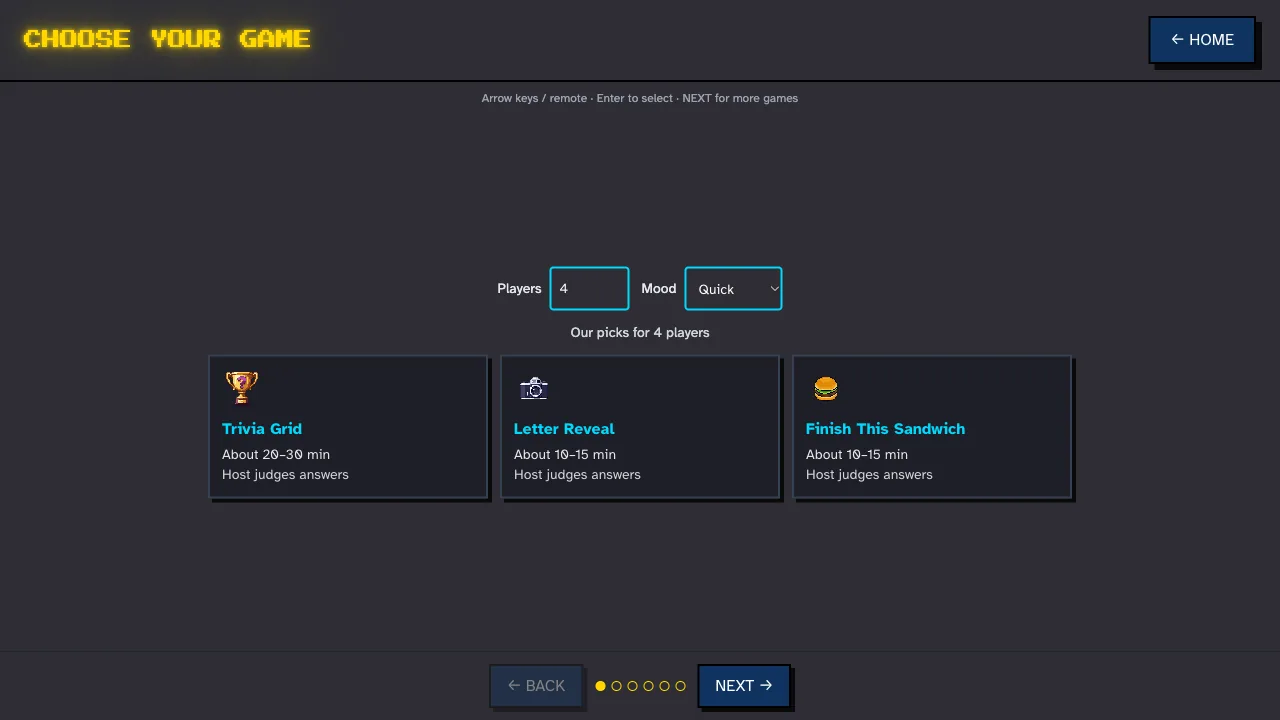Click the 'Players' label
Viewport: 1280px width, 720px height.
pos(519,288)
